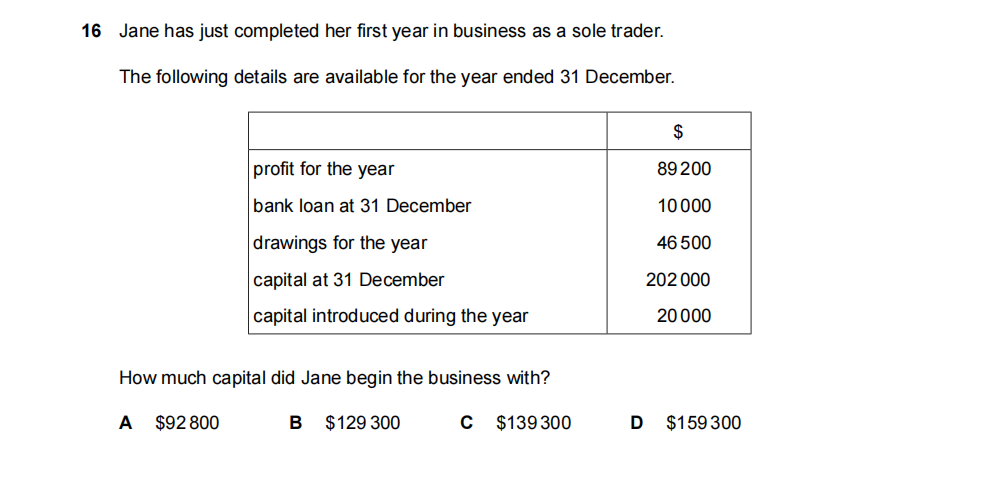Select the 'drawings for the year' label
The height and width of the screenshot is (491, 1002).
[x=340, y=243]
